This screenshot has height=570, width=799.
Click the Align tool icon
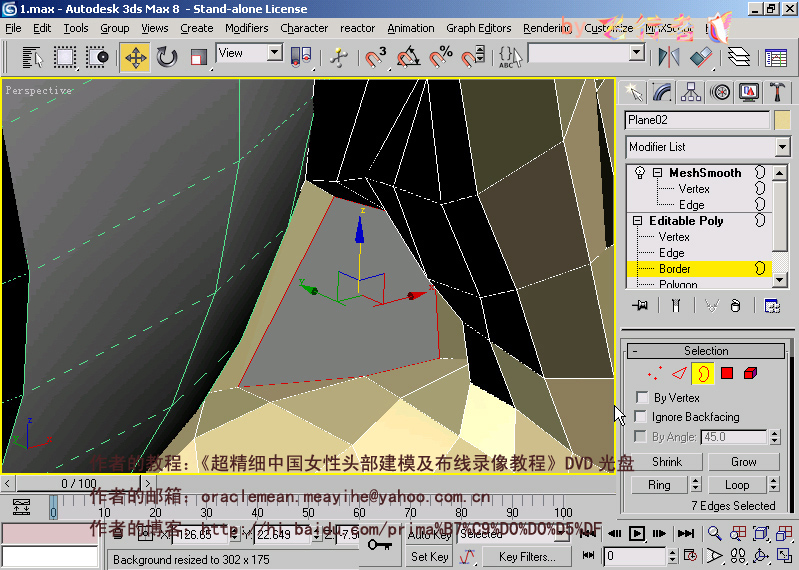pyautogui.click(x=701, y=57)
